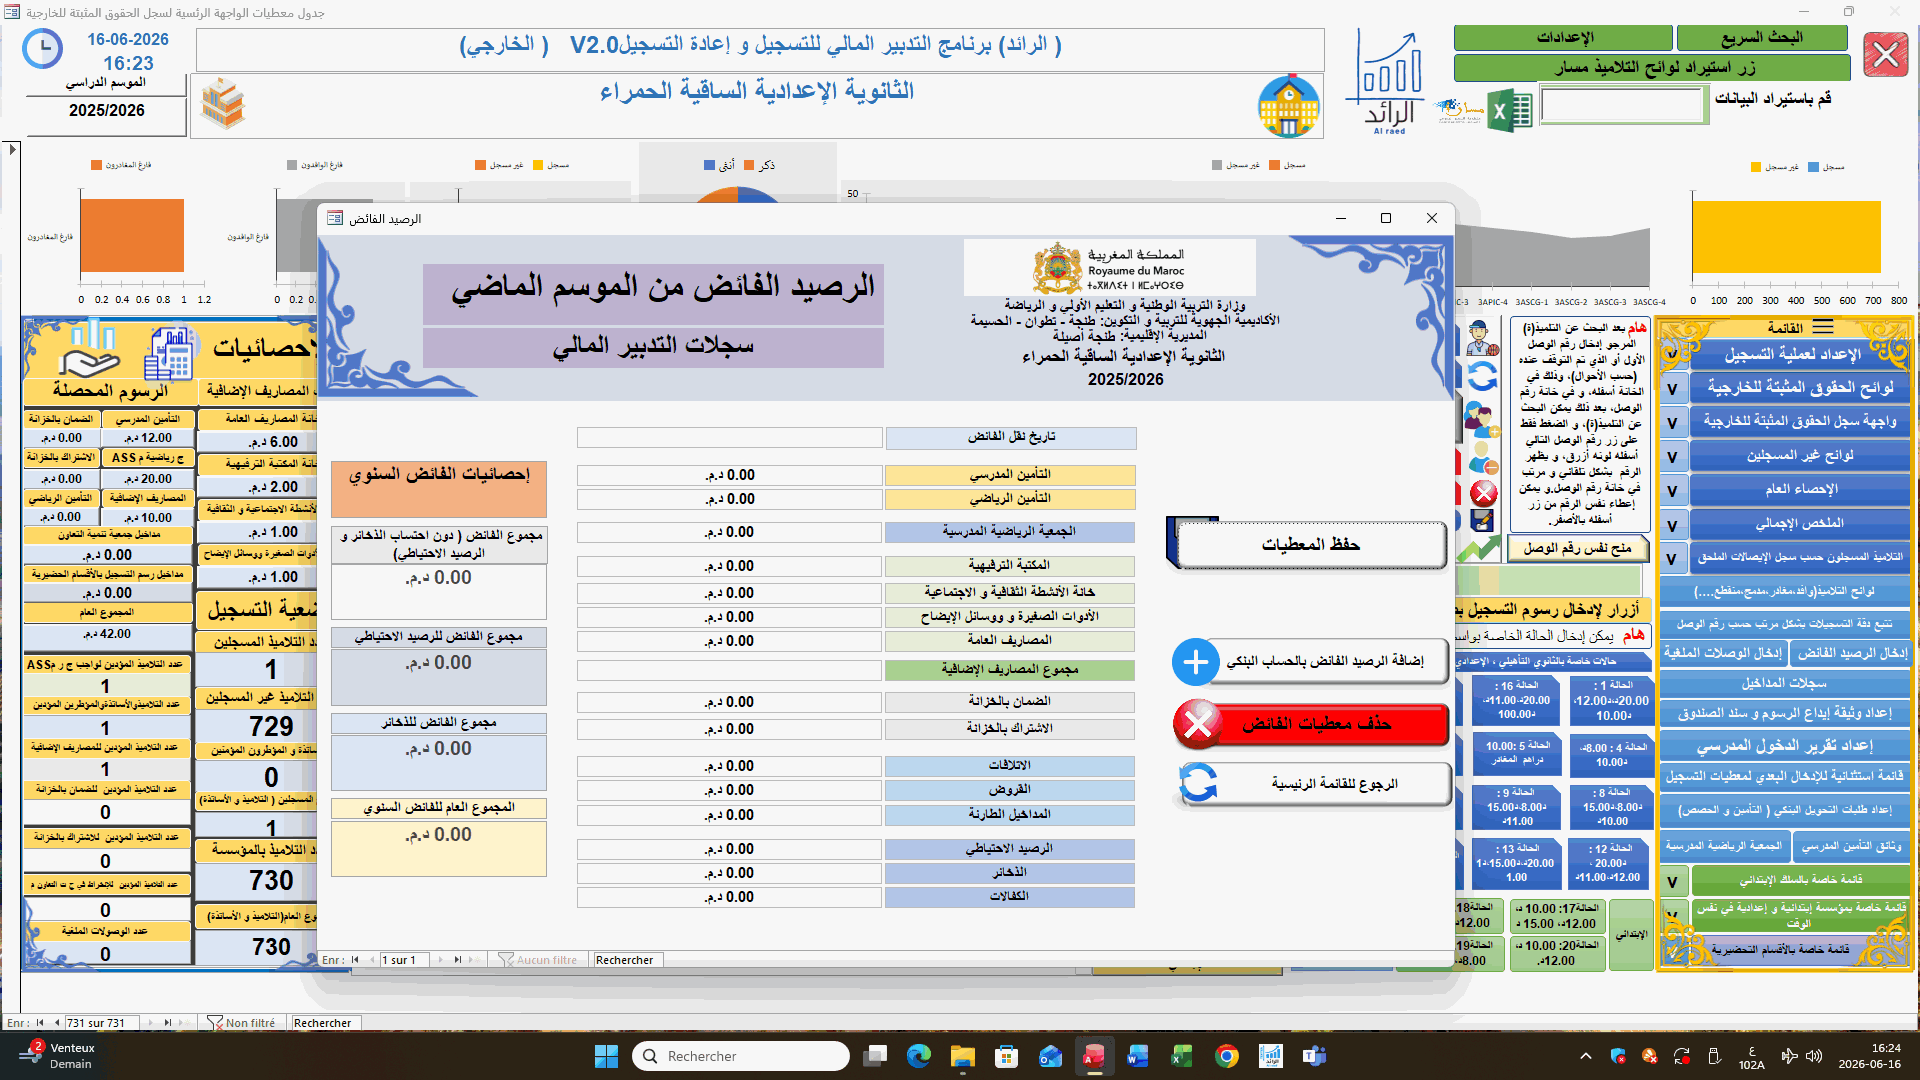Screen dimensions: 1920x1080
Task: Click the Massar logo icon
Action: pyautogui.click(x=1460, y=110)
